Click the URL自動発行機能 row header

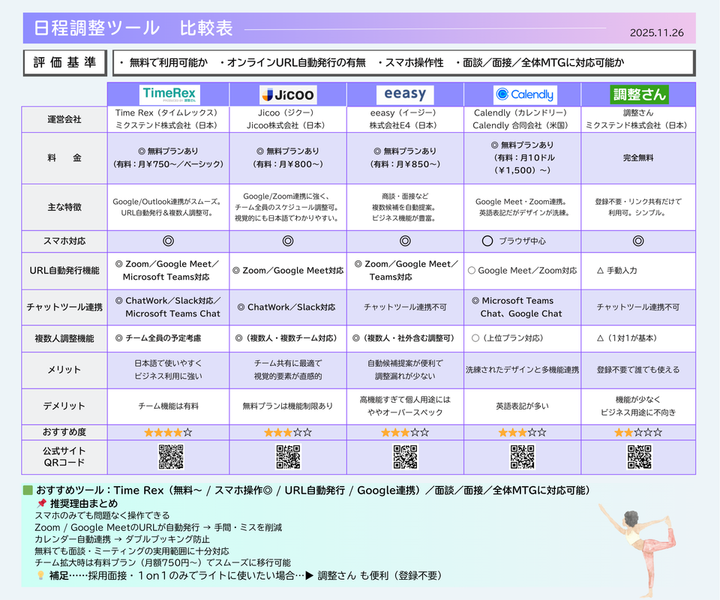point(64,270)
